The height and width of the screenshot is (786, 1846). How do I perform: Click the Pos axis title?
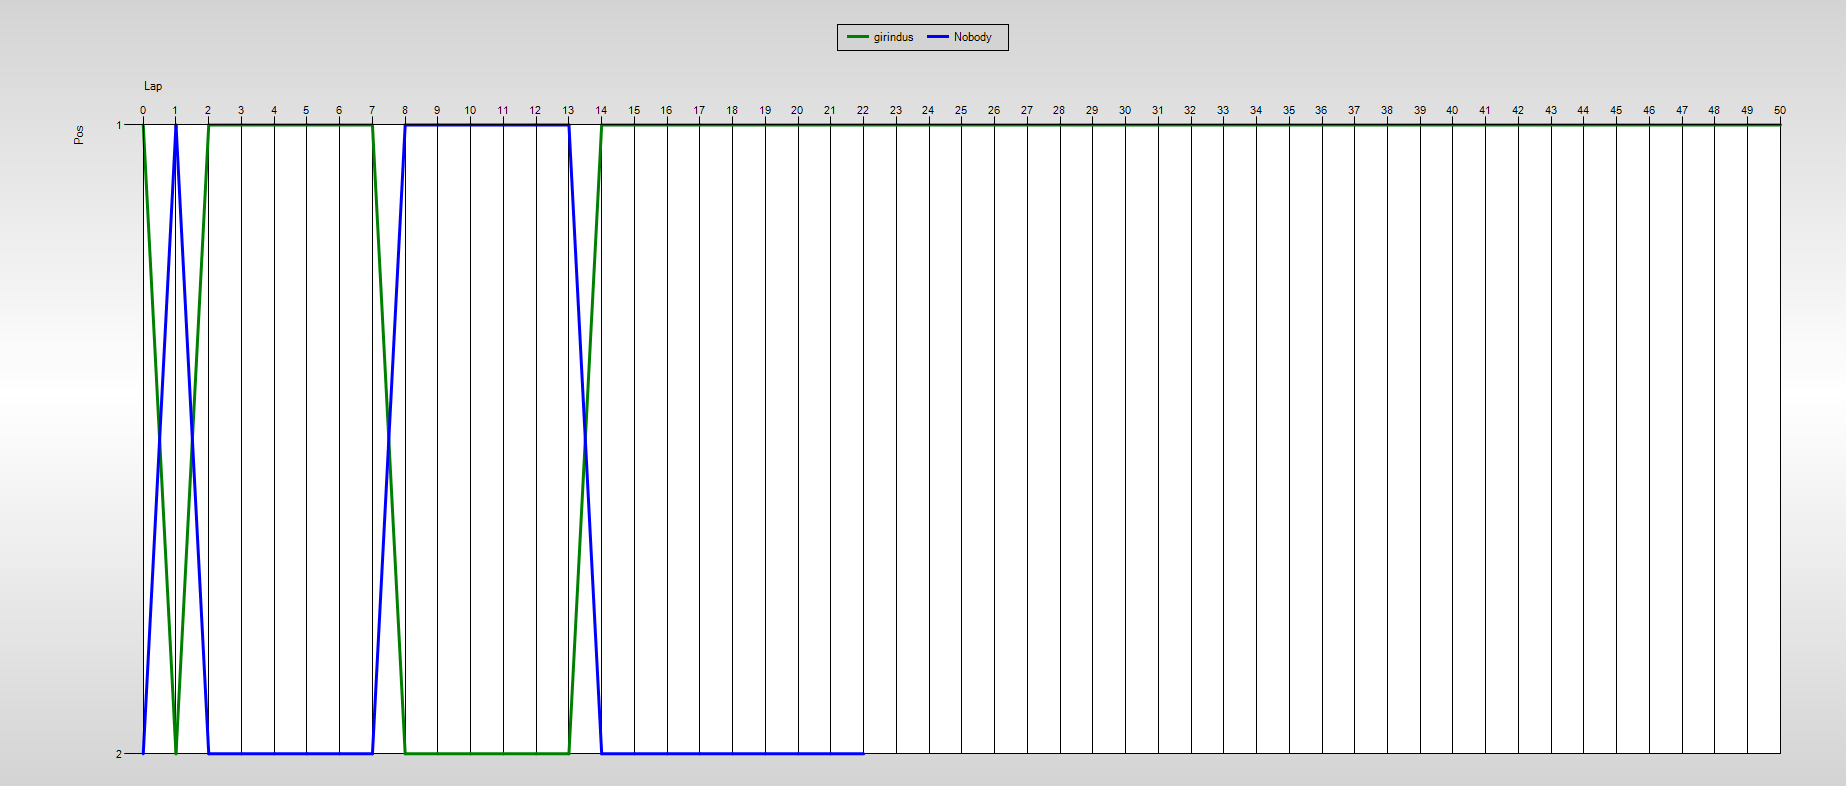point(79,135)
